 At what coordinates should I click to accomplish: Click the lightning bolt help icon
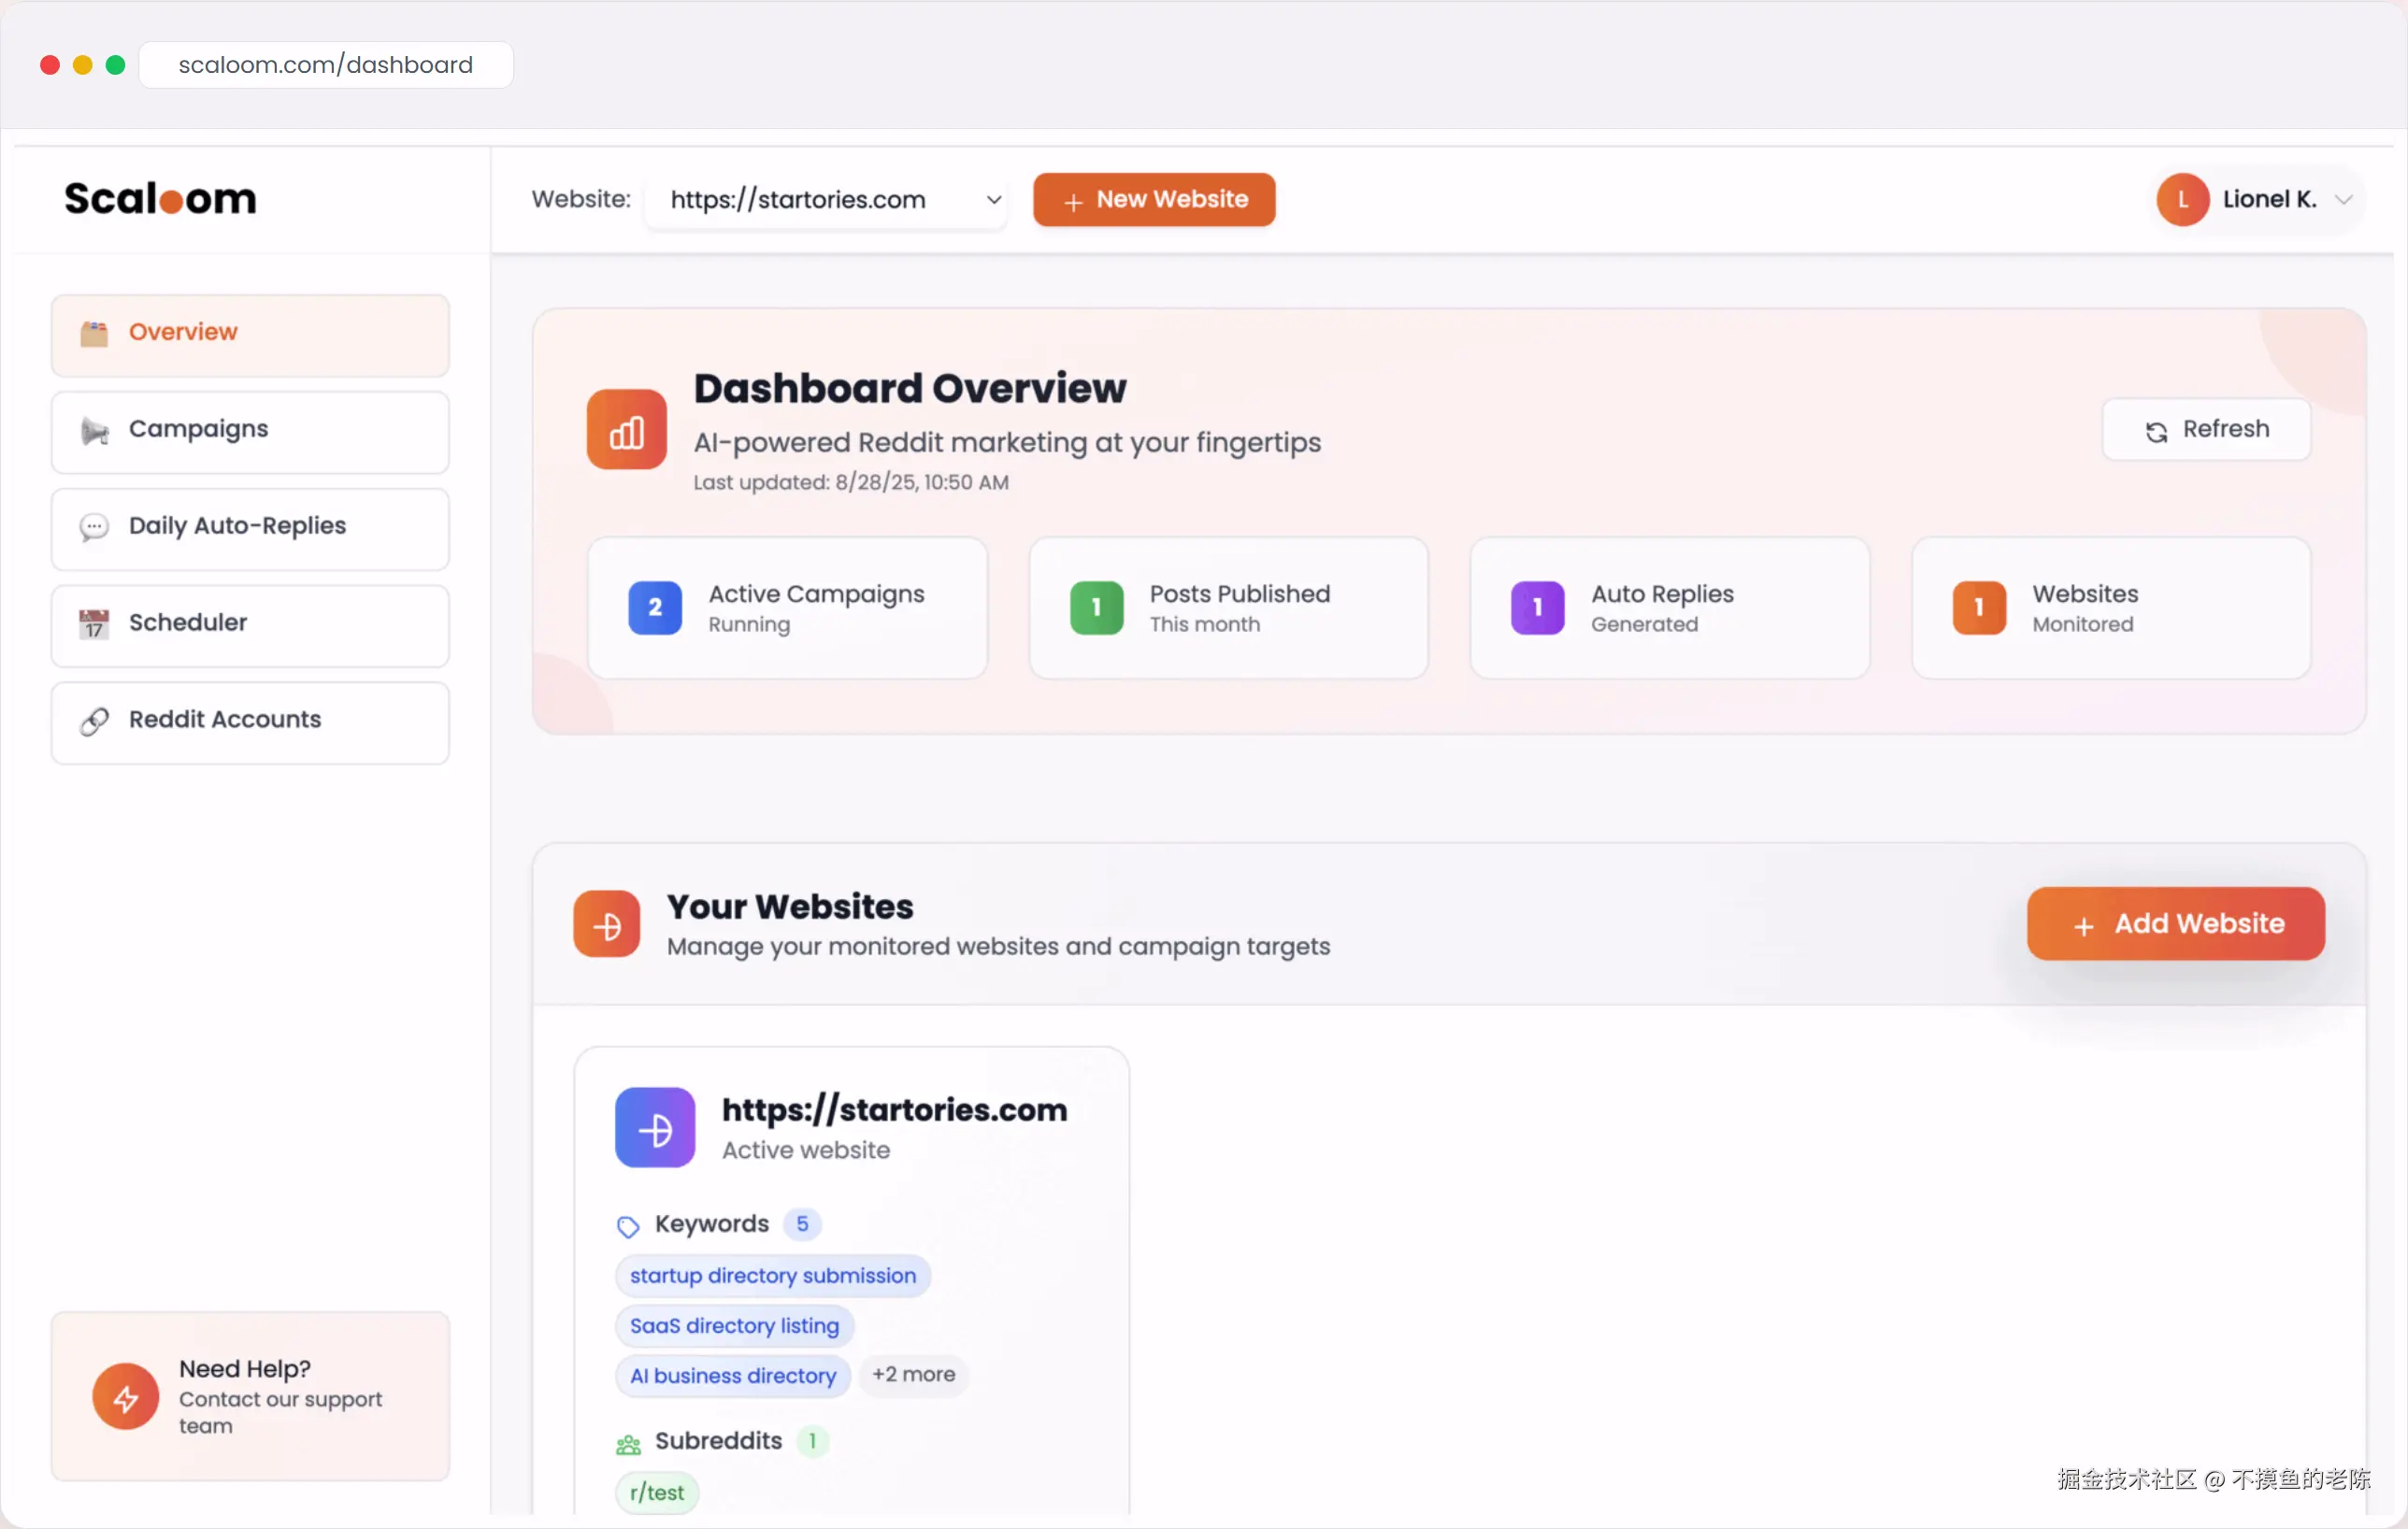point(125,1396)
